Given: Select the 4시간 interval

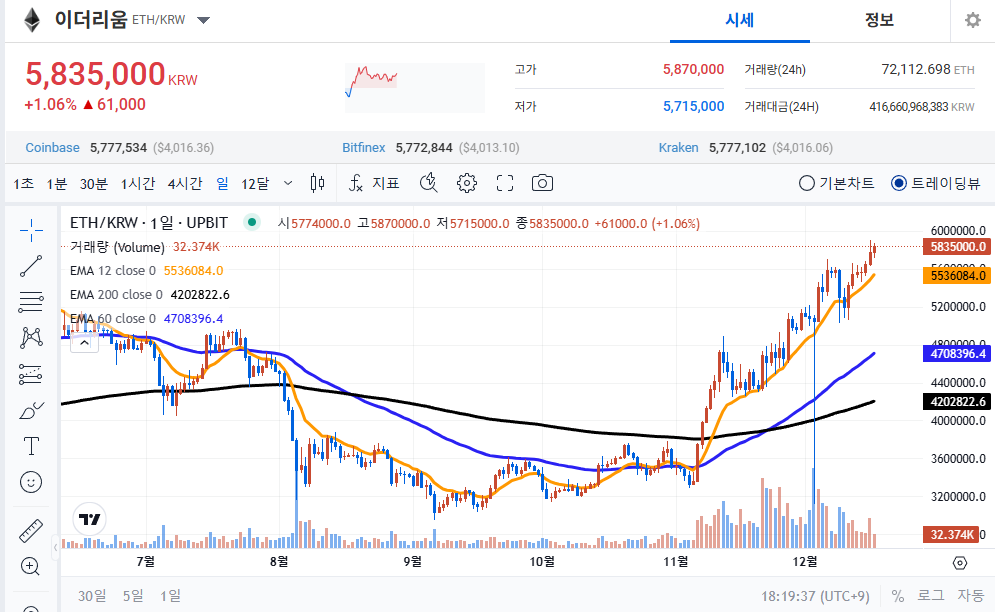Looking at the screenshot, I should (x=185, y=183).
